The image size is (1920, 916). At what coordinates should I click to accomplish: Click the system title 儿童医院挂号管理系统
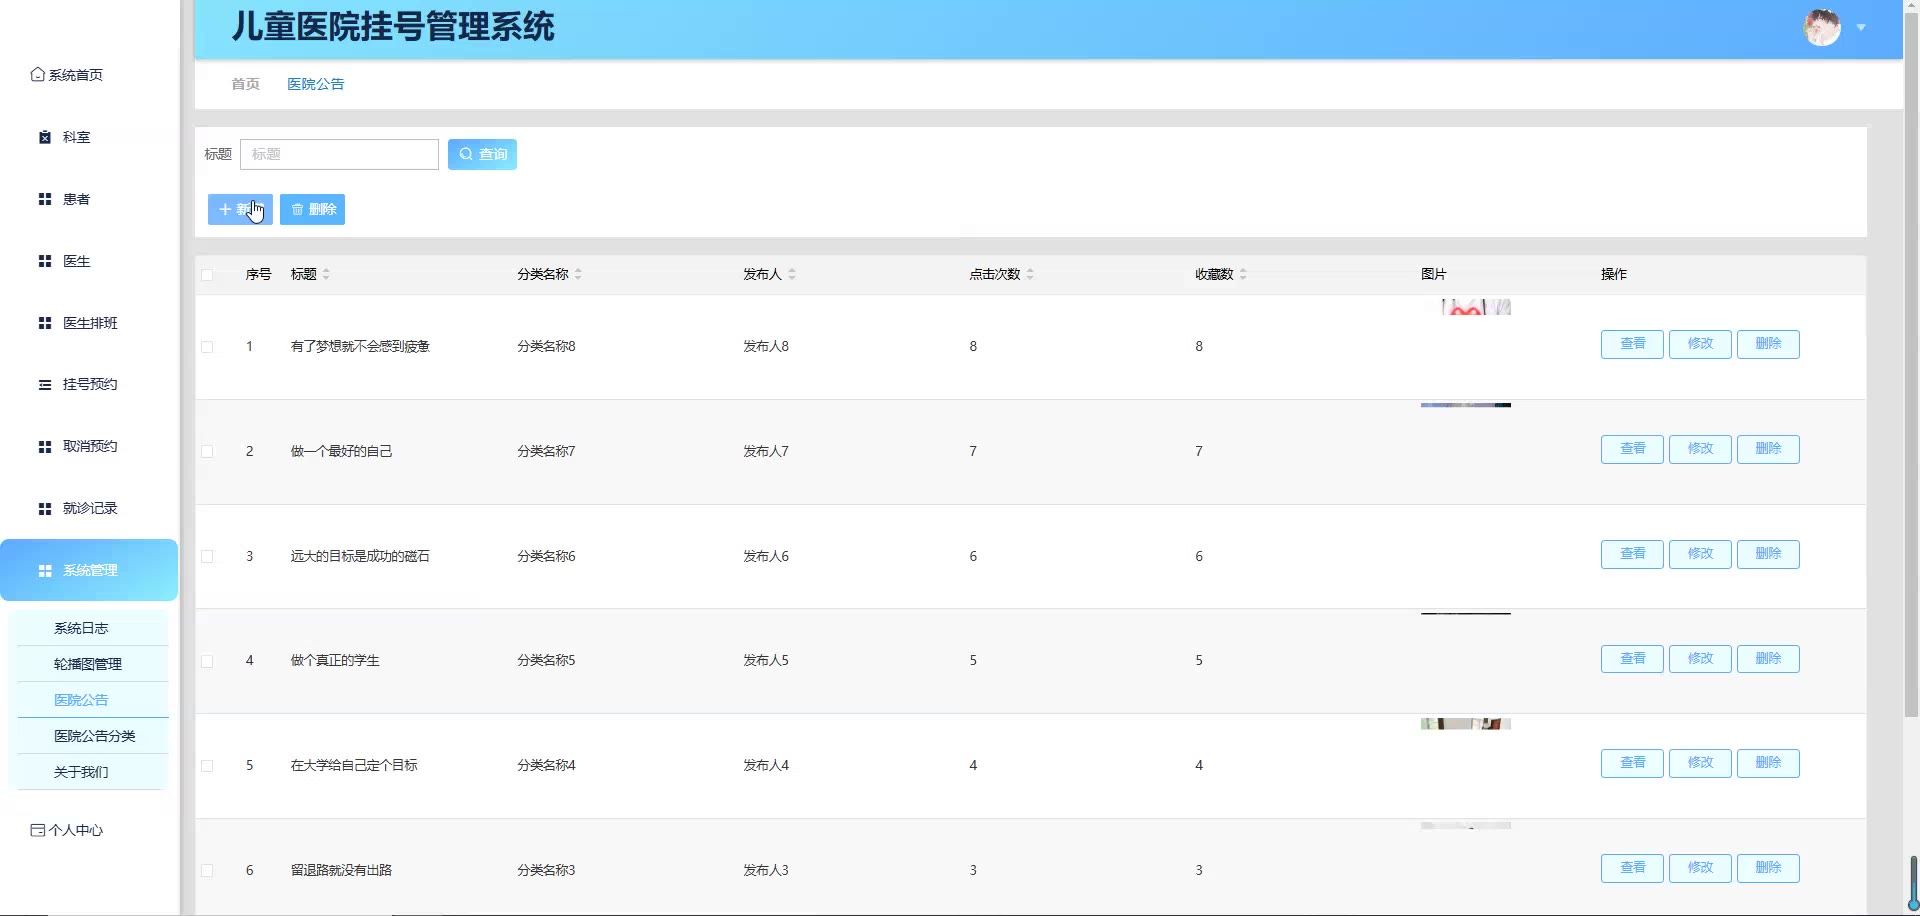pos(393,27)
